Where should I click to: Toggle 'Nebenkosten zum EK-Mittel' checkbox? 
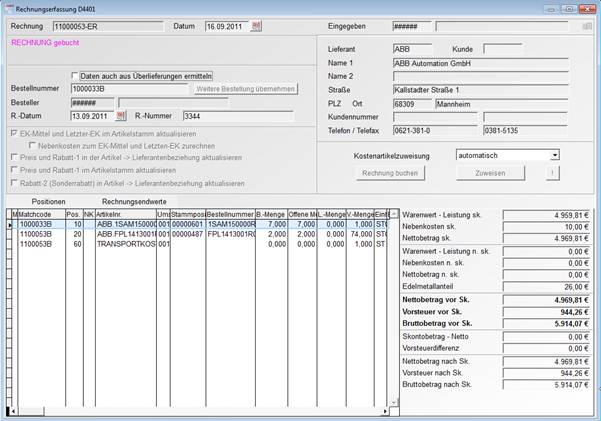[x=31, y=146]
